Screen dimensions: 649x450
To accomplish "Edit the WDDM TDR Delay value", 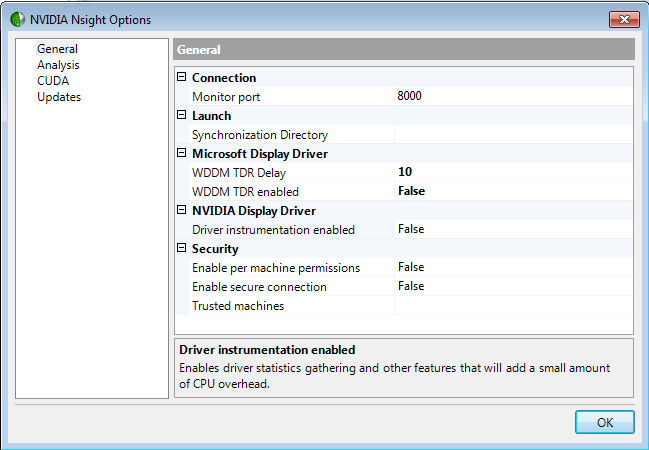I will point(512,173).
